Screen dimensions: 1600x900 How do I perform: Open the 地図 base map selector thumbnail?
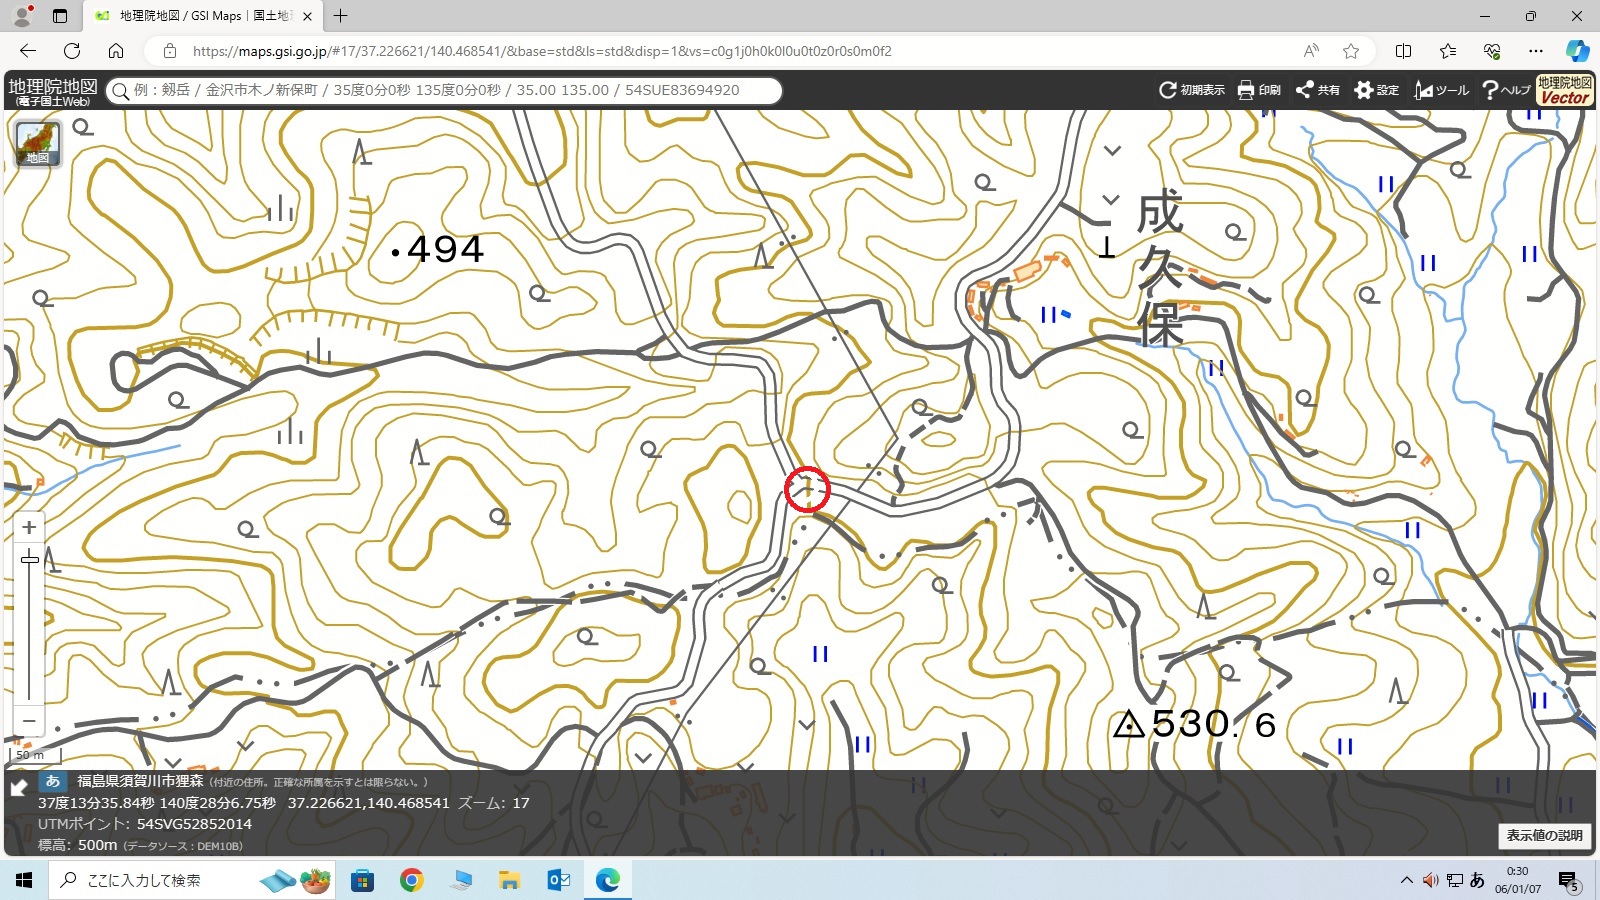(38, 143)
